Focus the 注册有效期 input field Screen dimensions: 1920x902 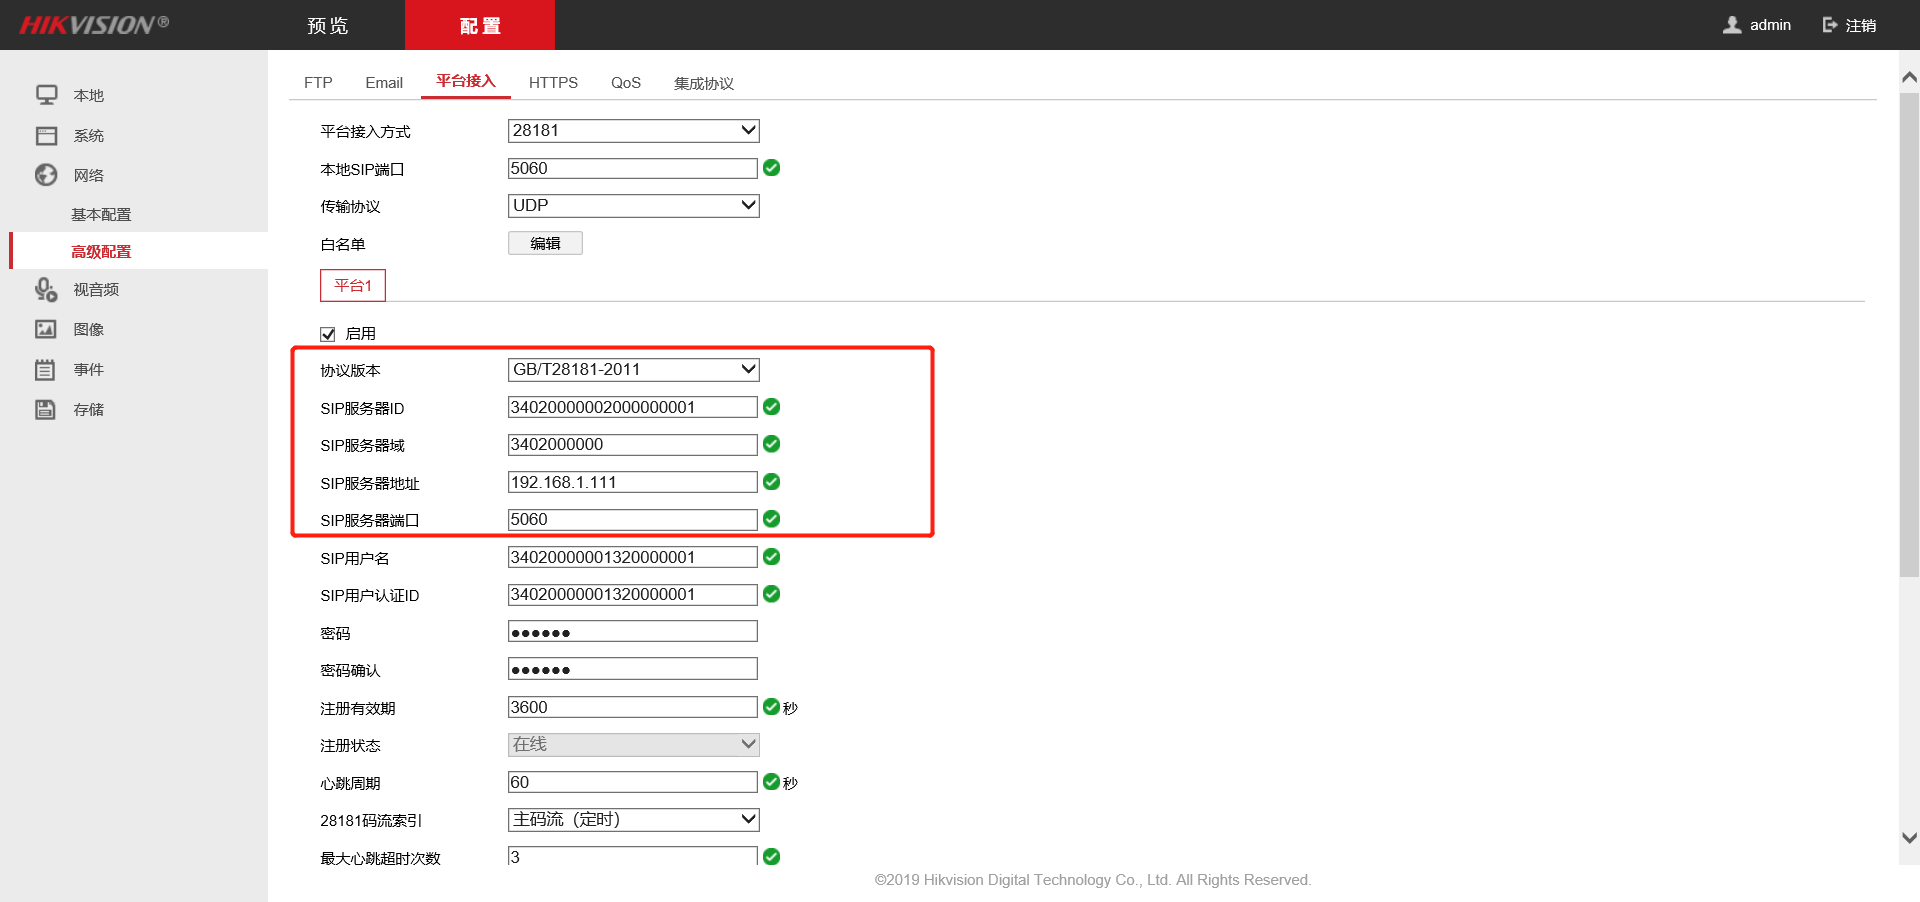coord(633,707)
